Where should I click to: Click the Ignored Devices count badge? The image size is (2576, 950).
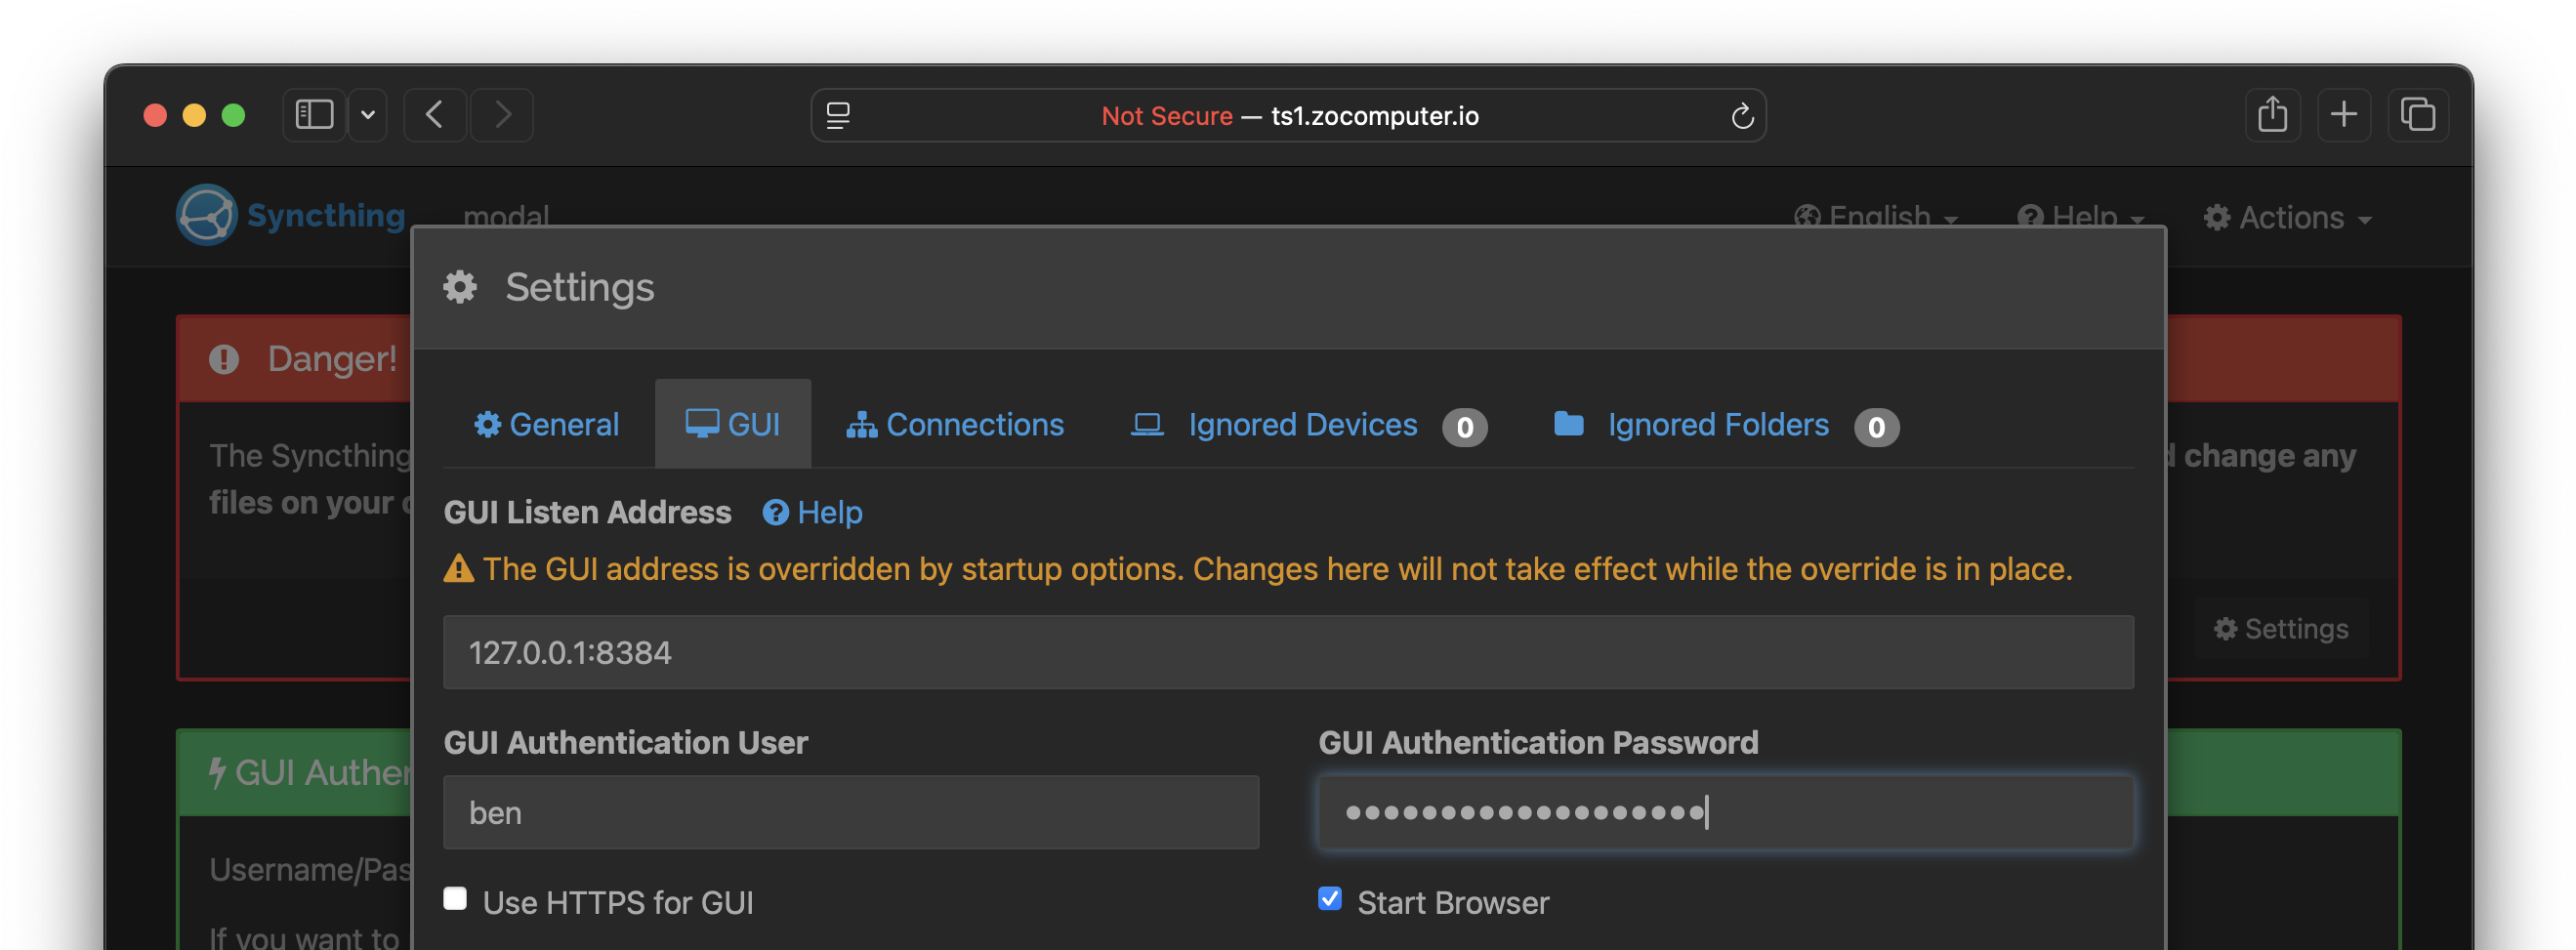tap(1465, 427)
